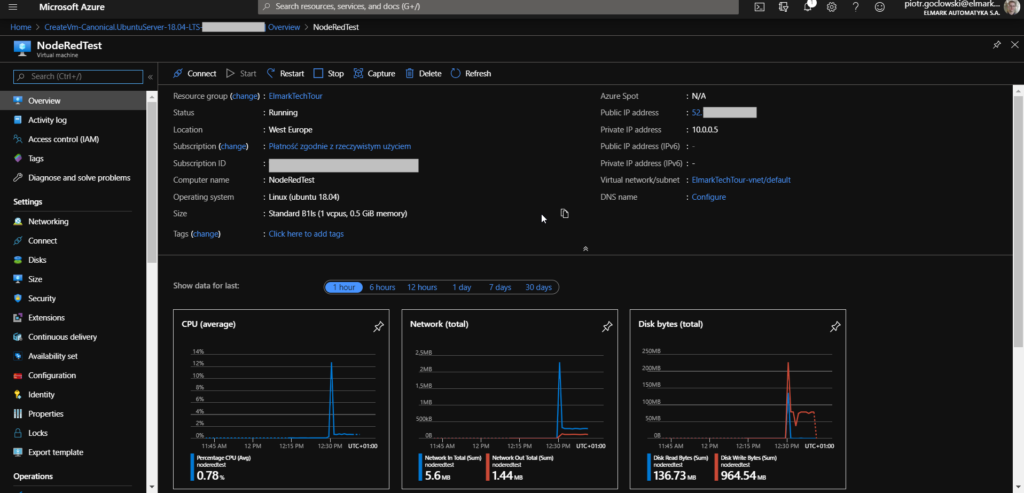Select the 12 hours time range

point(422,287)
